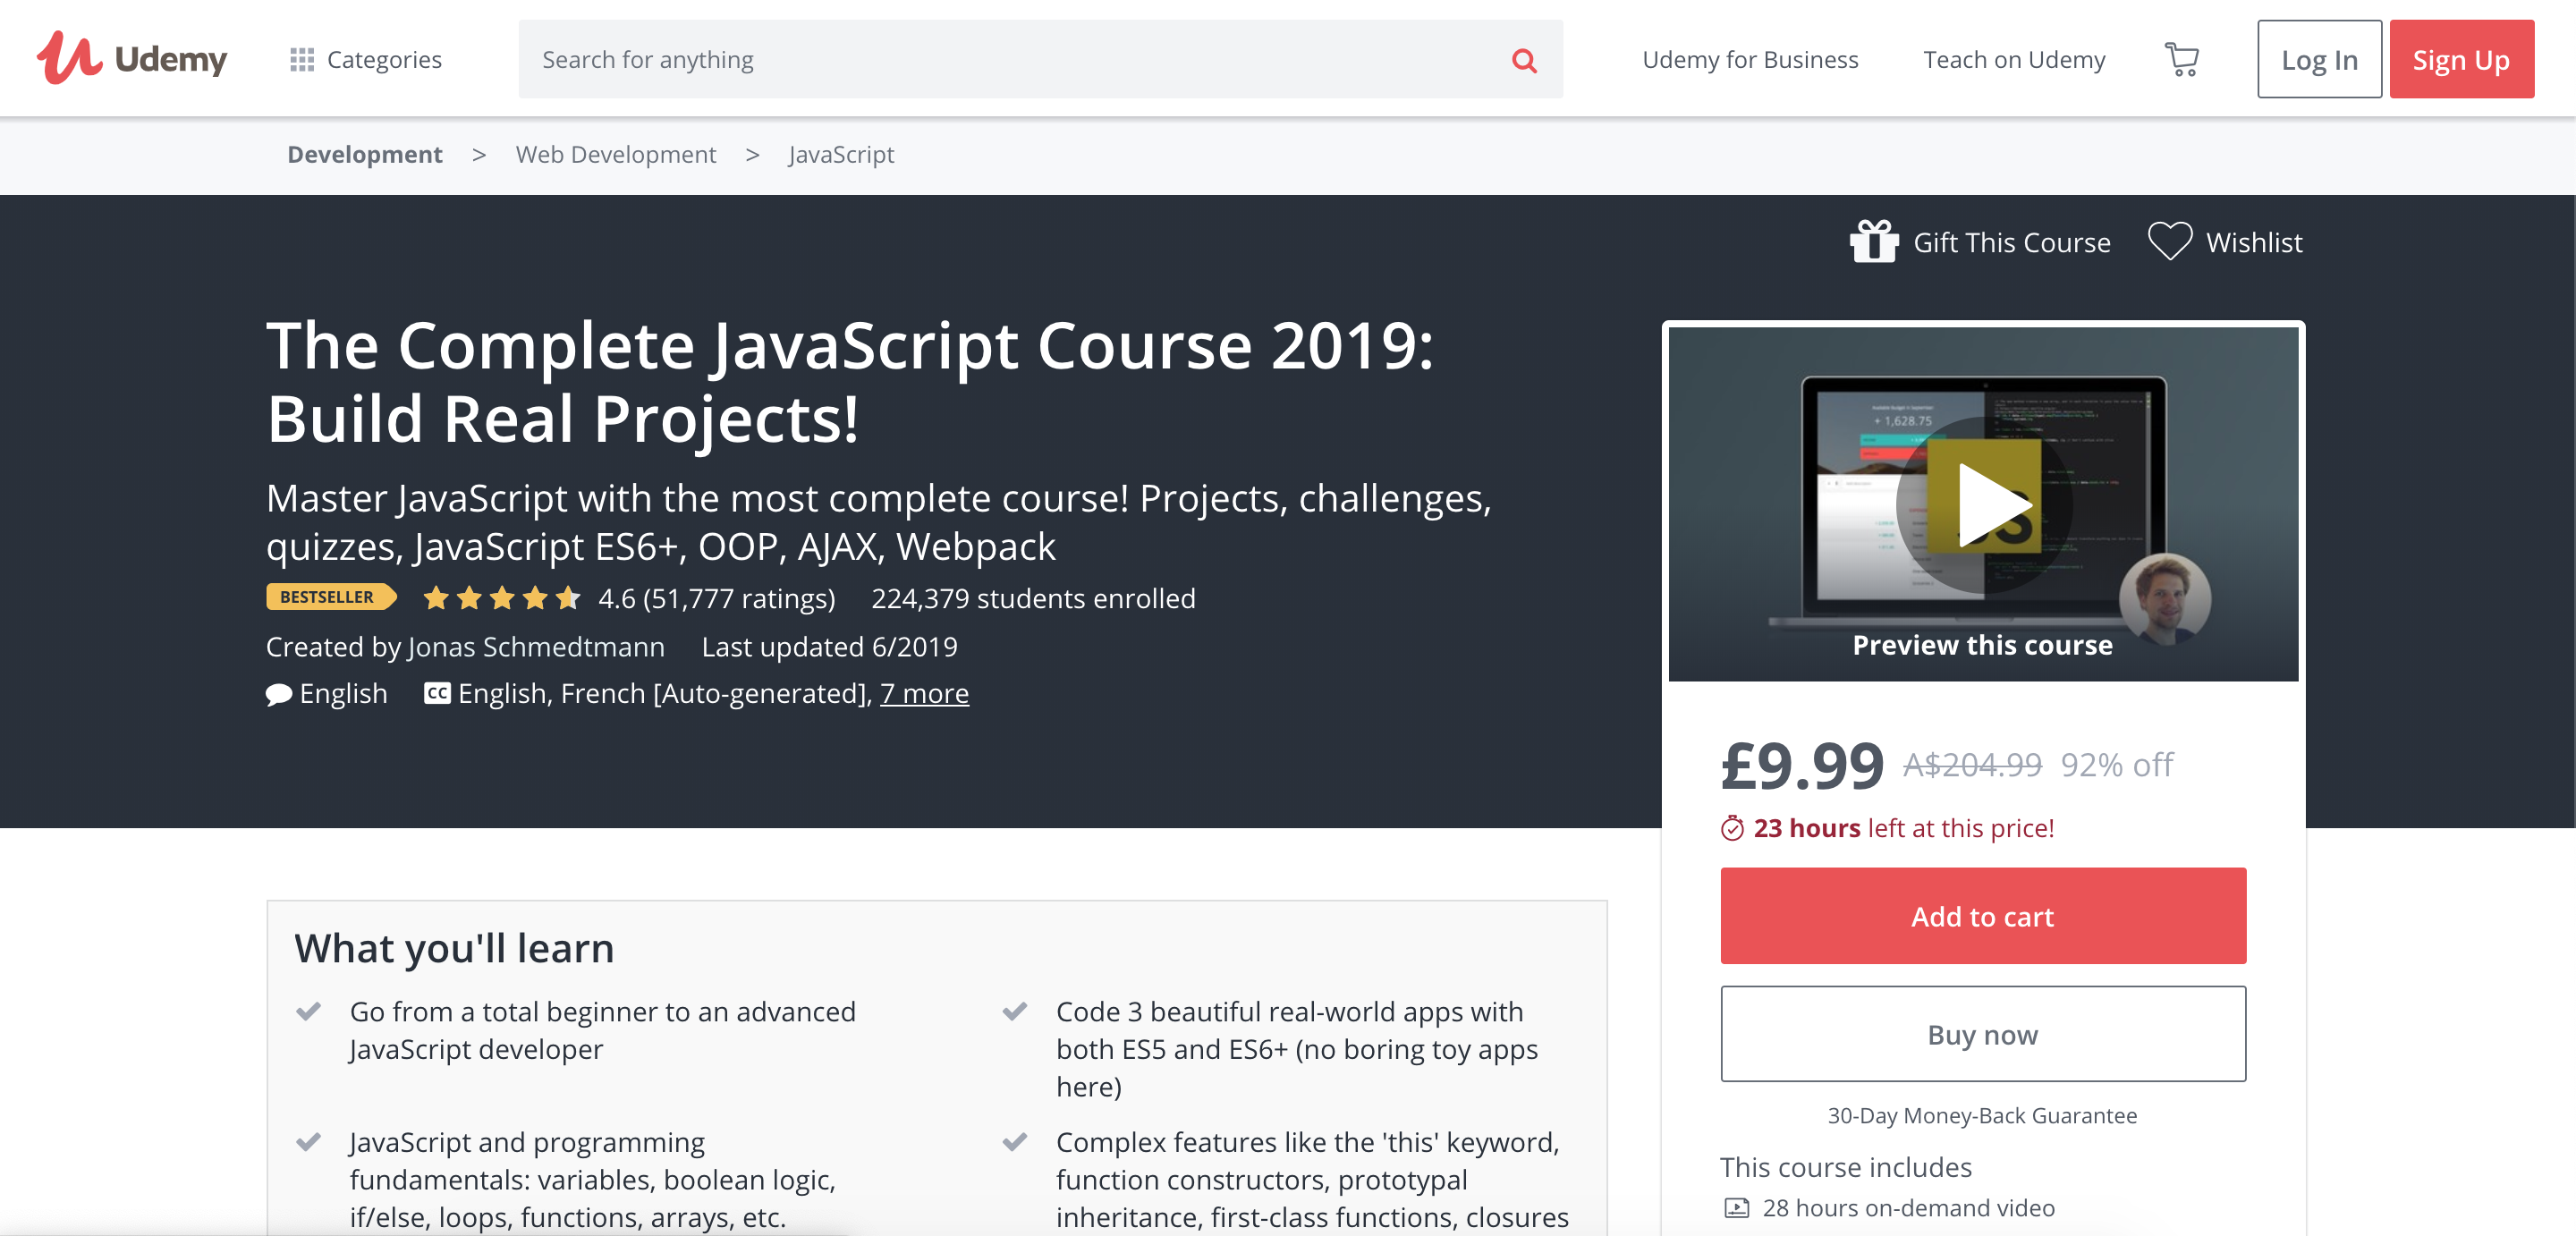Click the Udemy logo
The width and height of the screenshot is (2576, 1236).
tap(132, 58)
